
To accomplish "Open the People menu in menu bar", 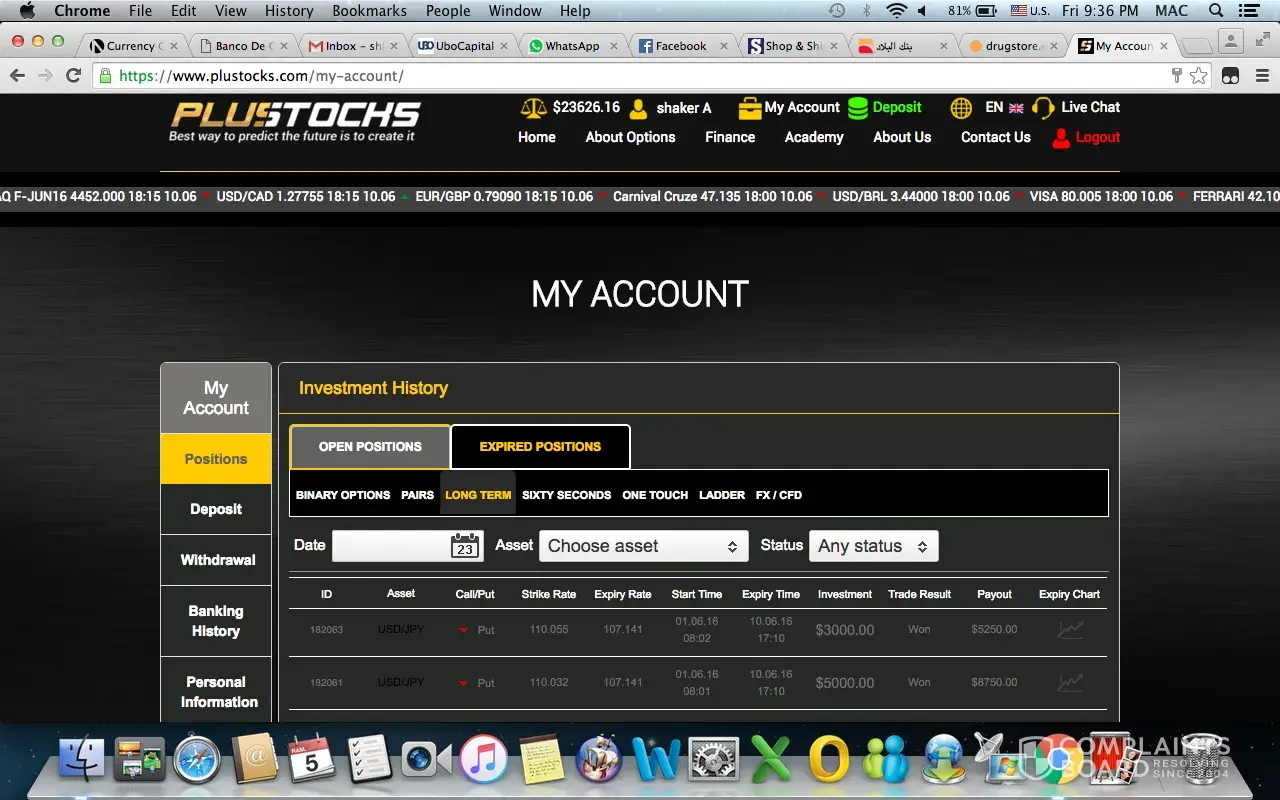I will 448,11.
